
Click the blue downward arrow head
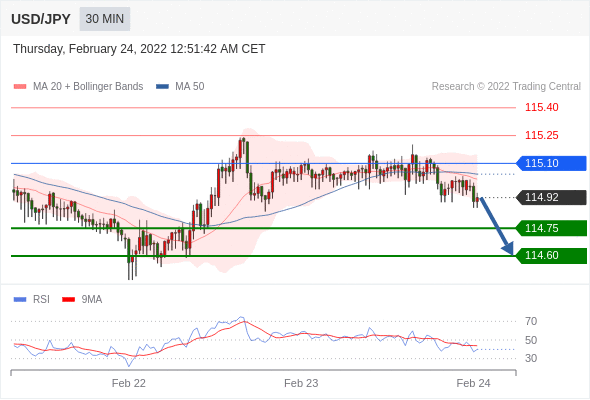pos(508,248)
